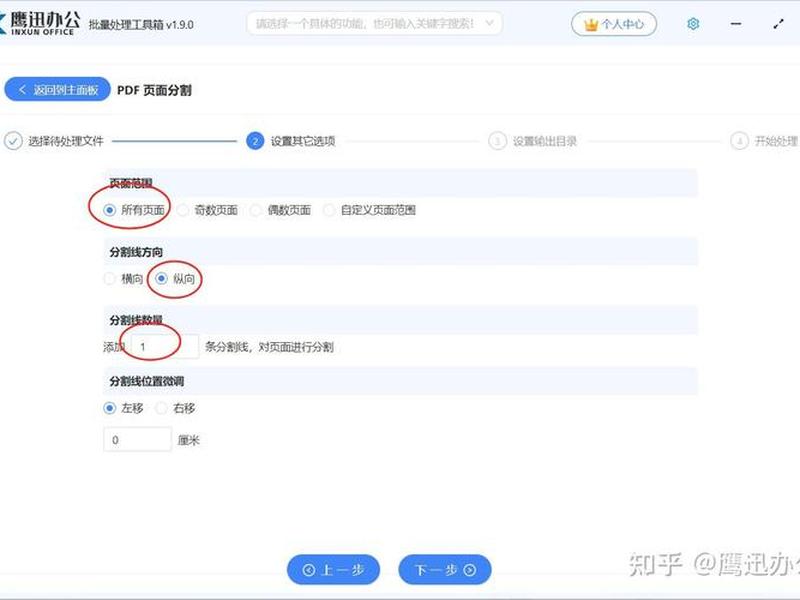Click the step 4 circle icon
800x600 pixels.
(739, 141)
